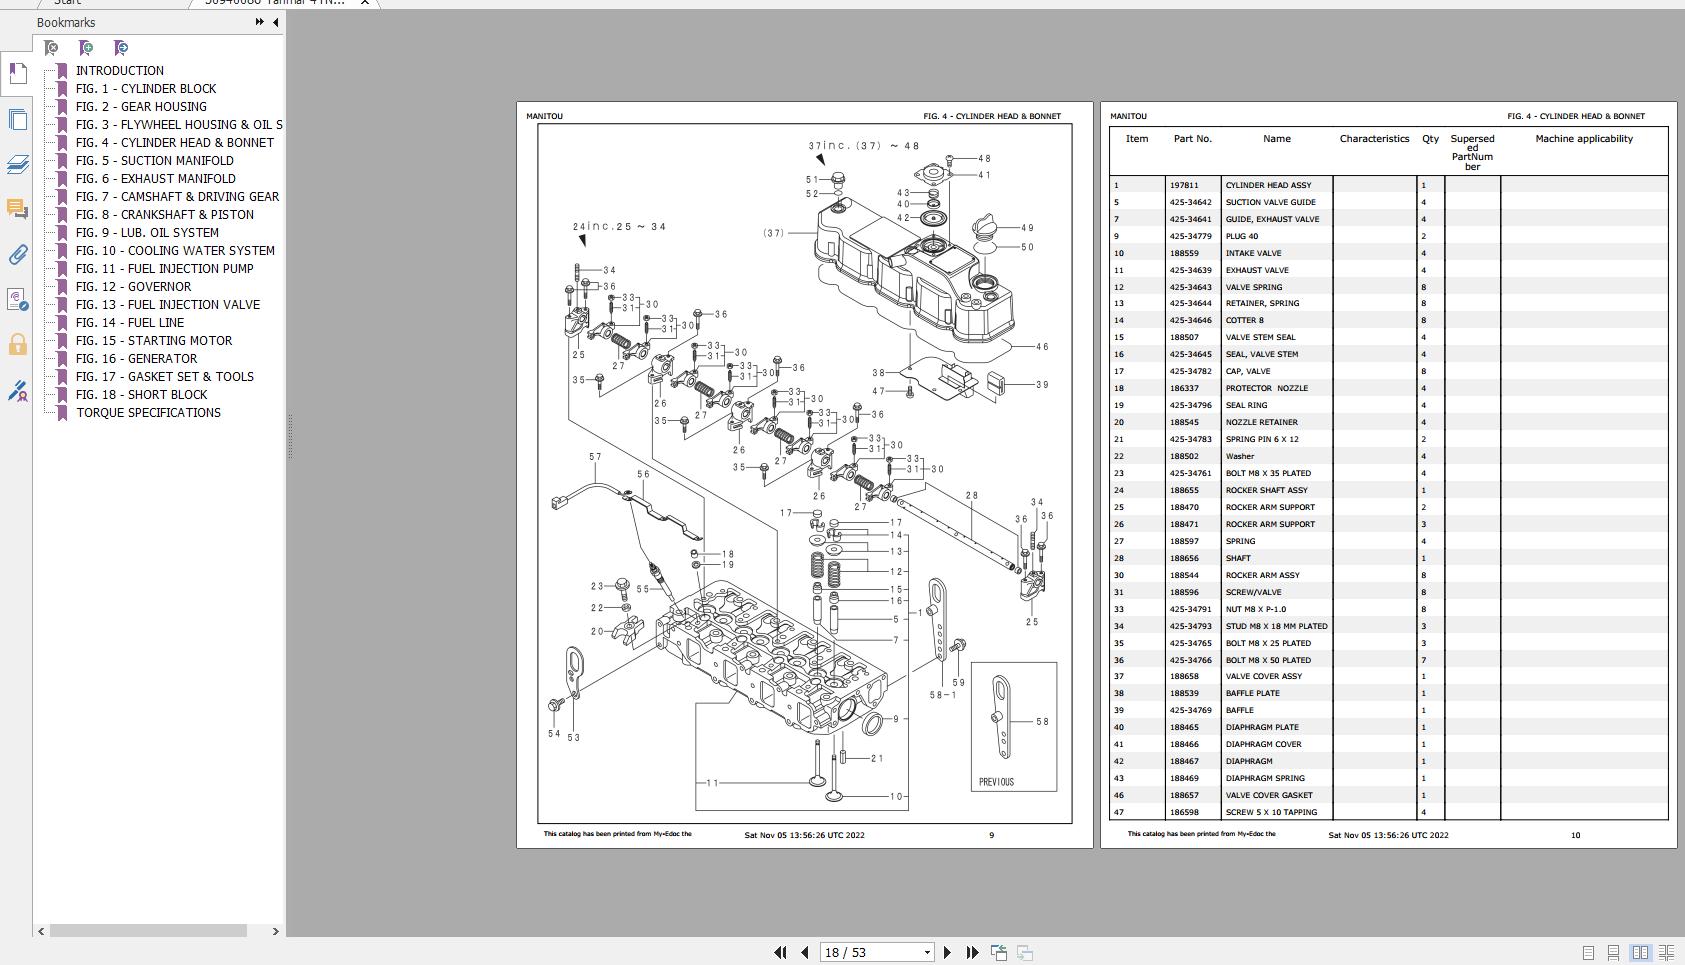Open the Attachments panel in the sidebar

pos(18,255)
